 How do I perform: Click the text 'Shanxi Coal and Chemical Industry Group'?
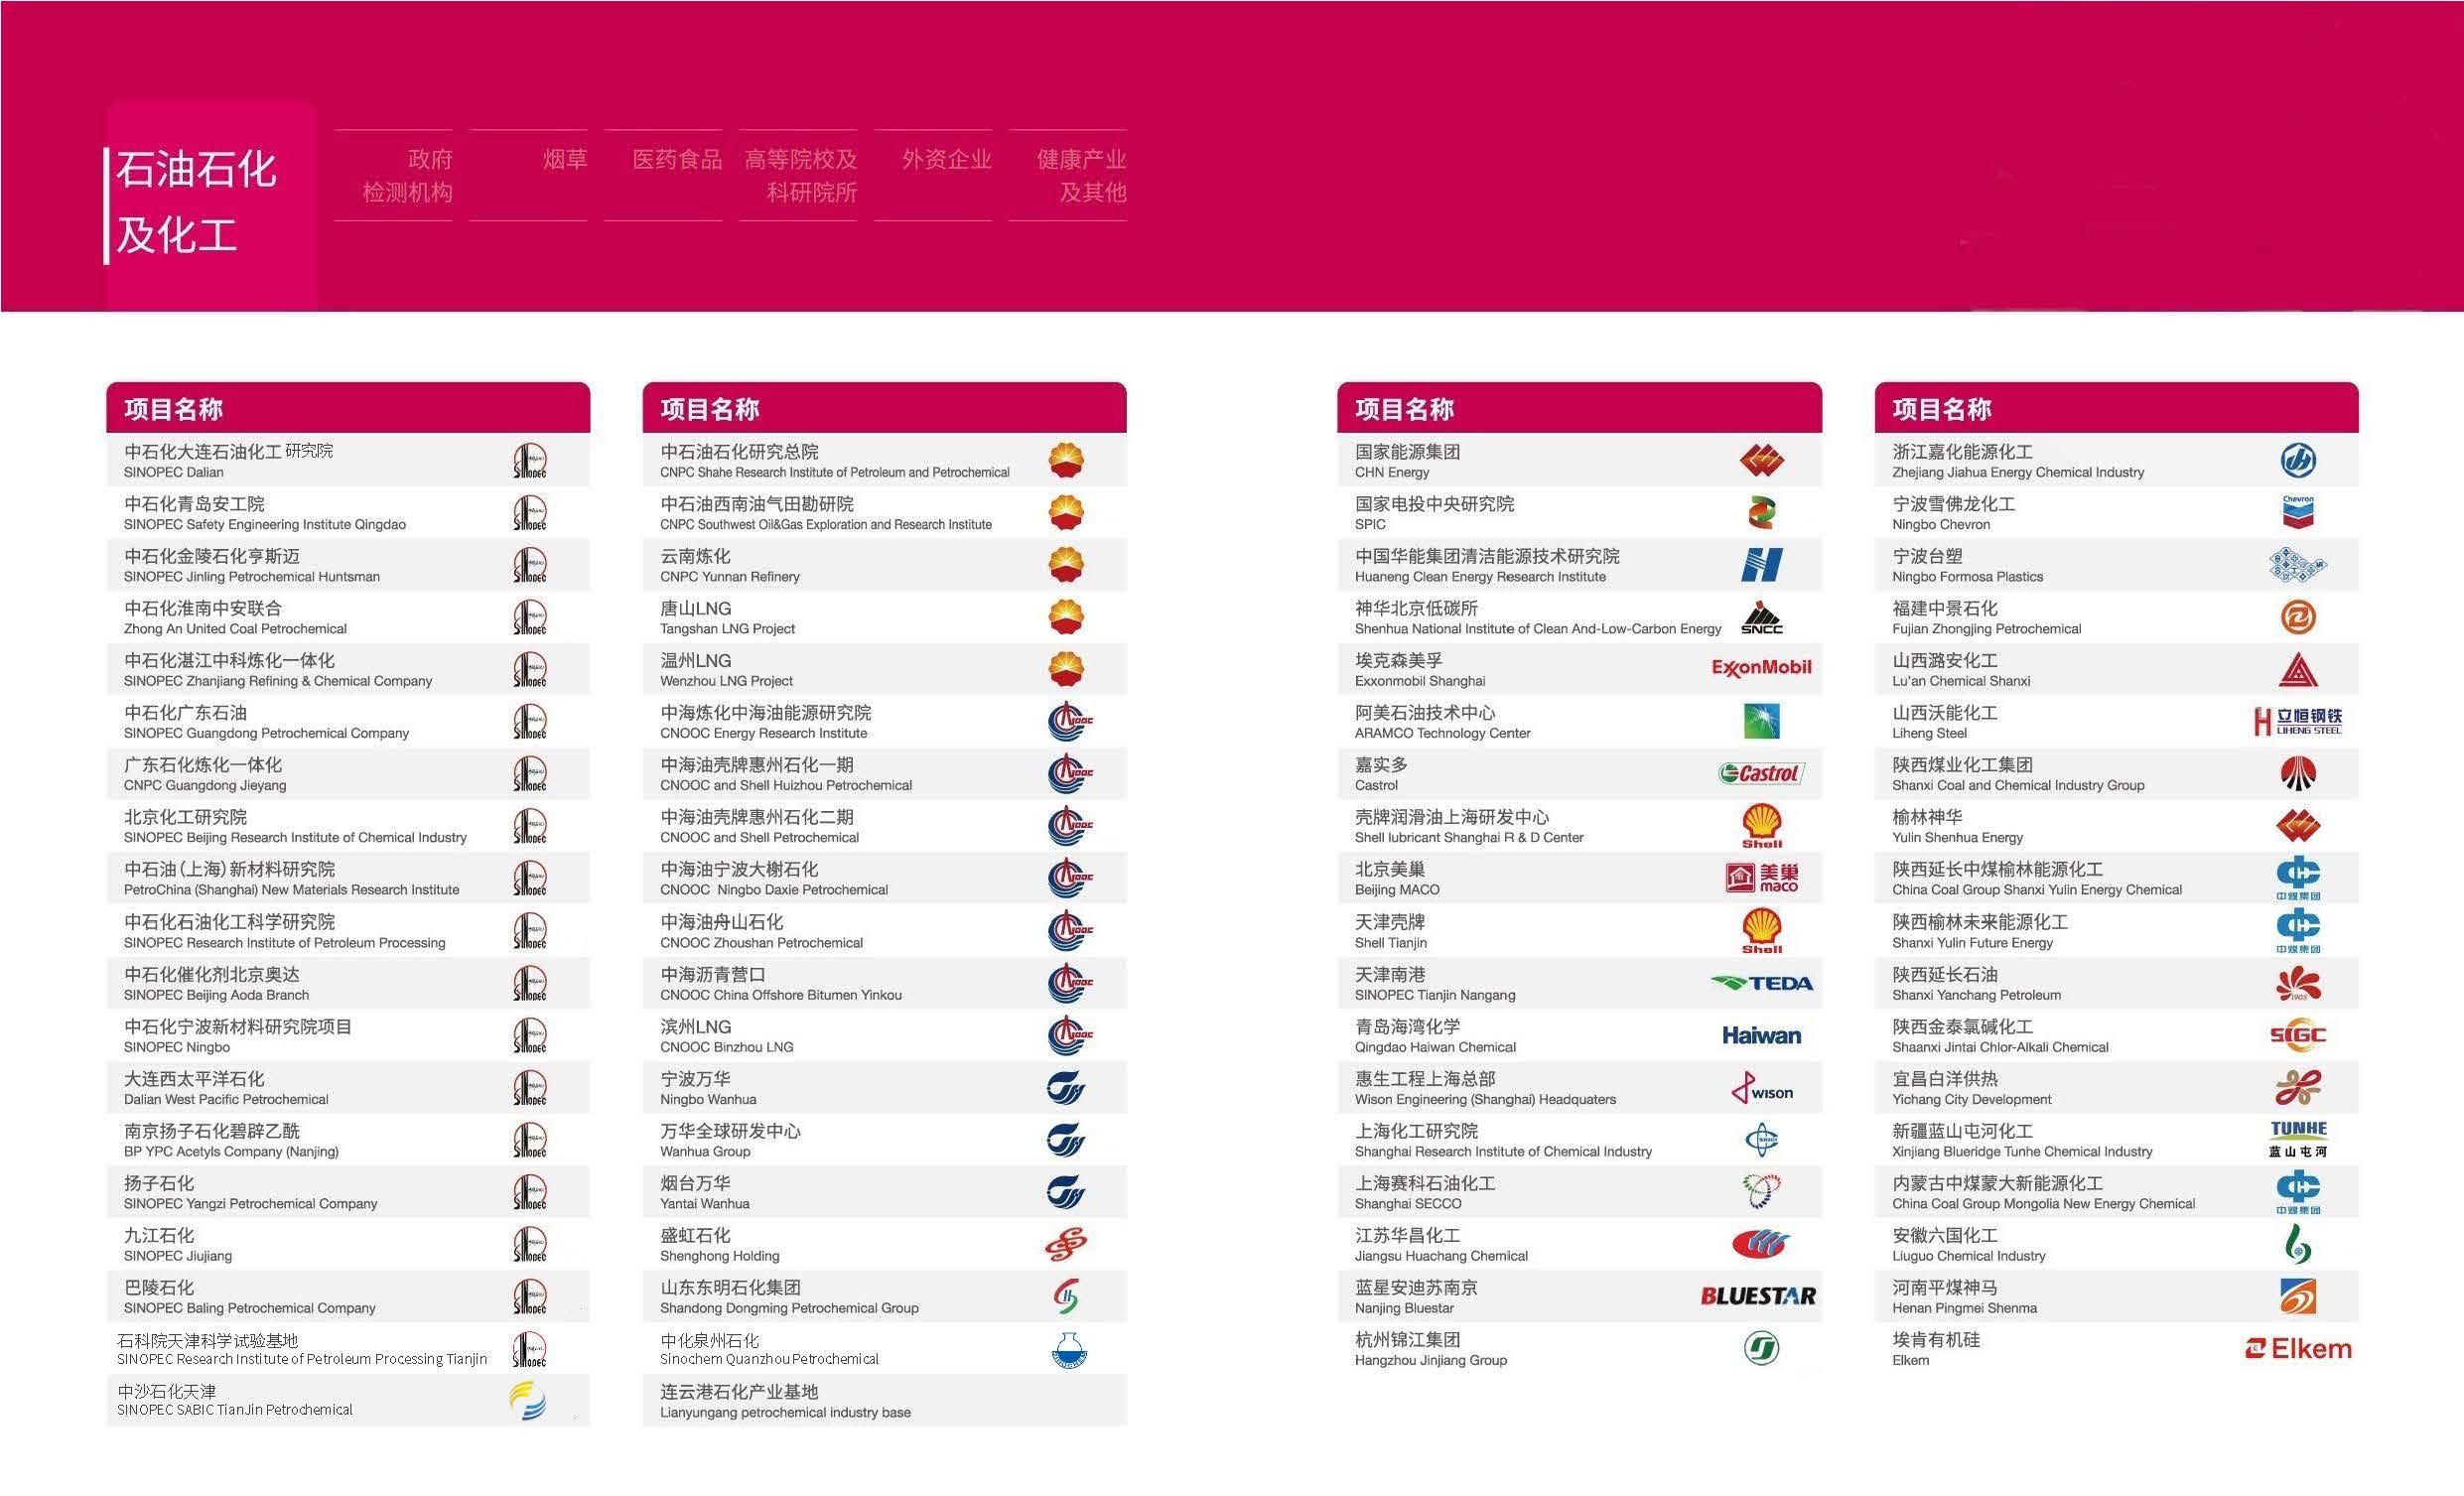(2018, 785)
